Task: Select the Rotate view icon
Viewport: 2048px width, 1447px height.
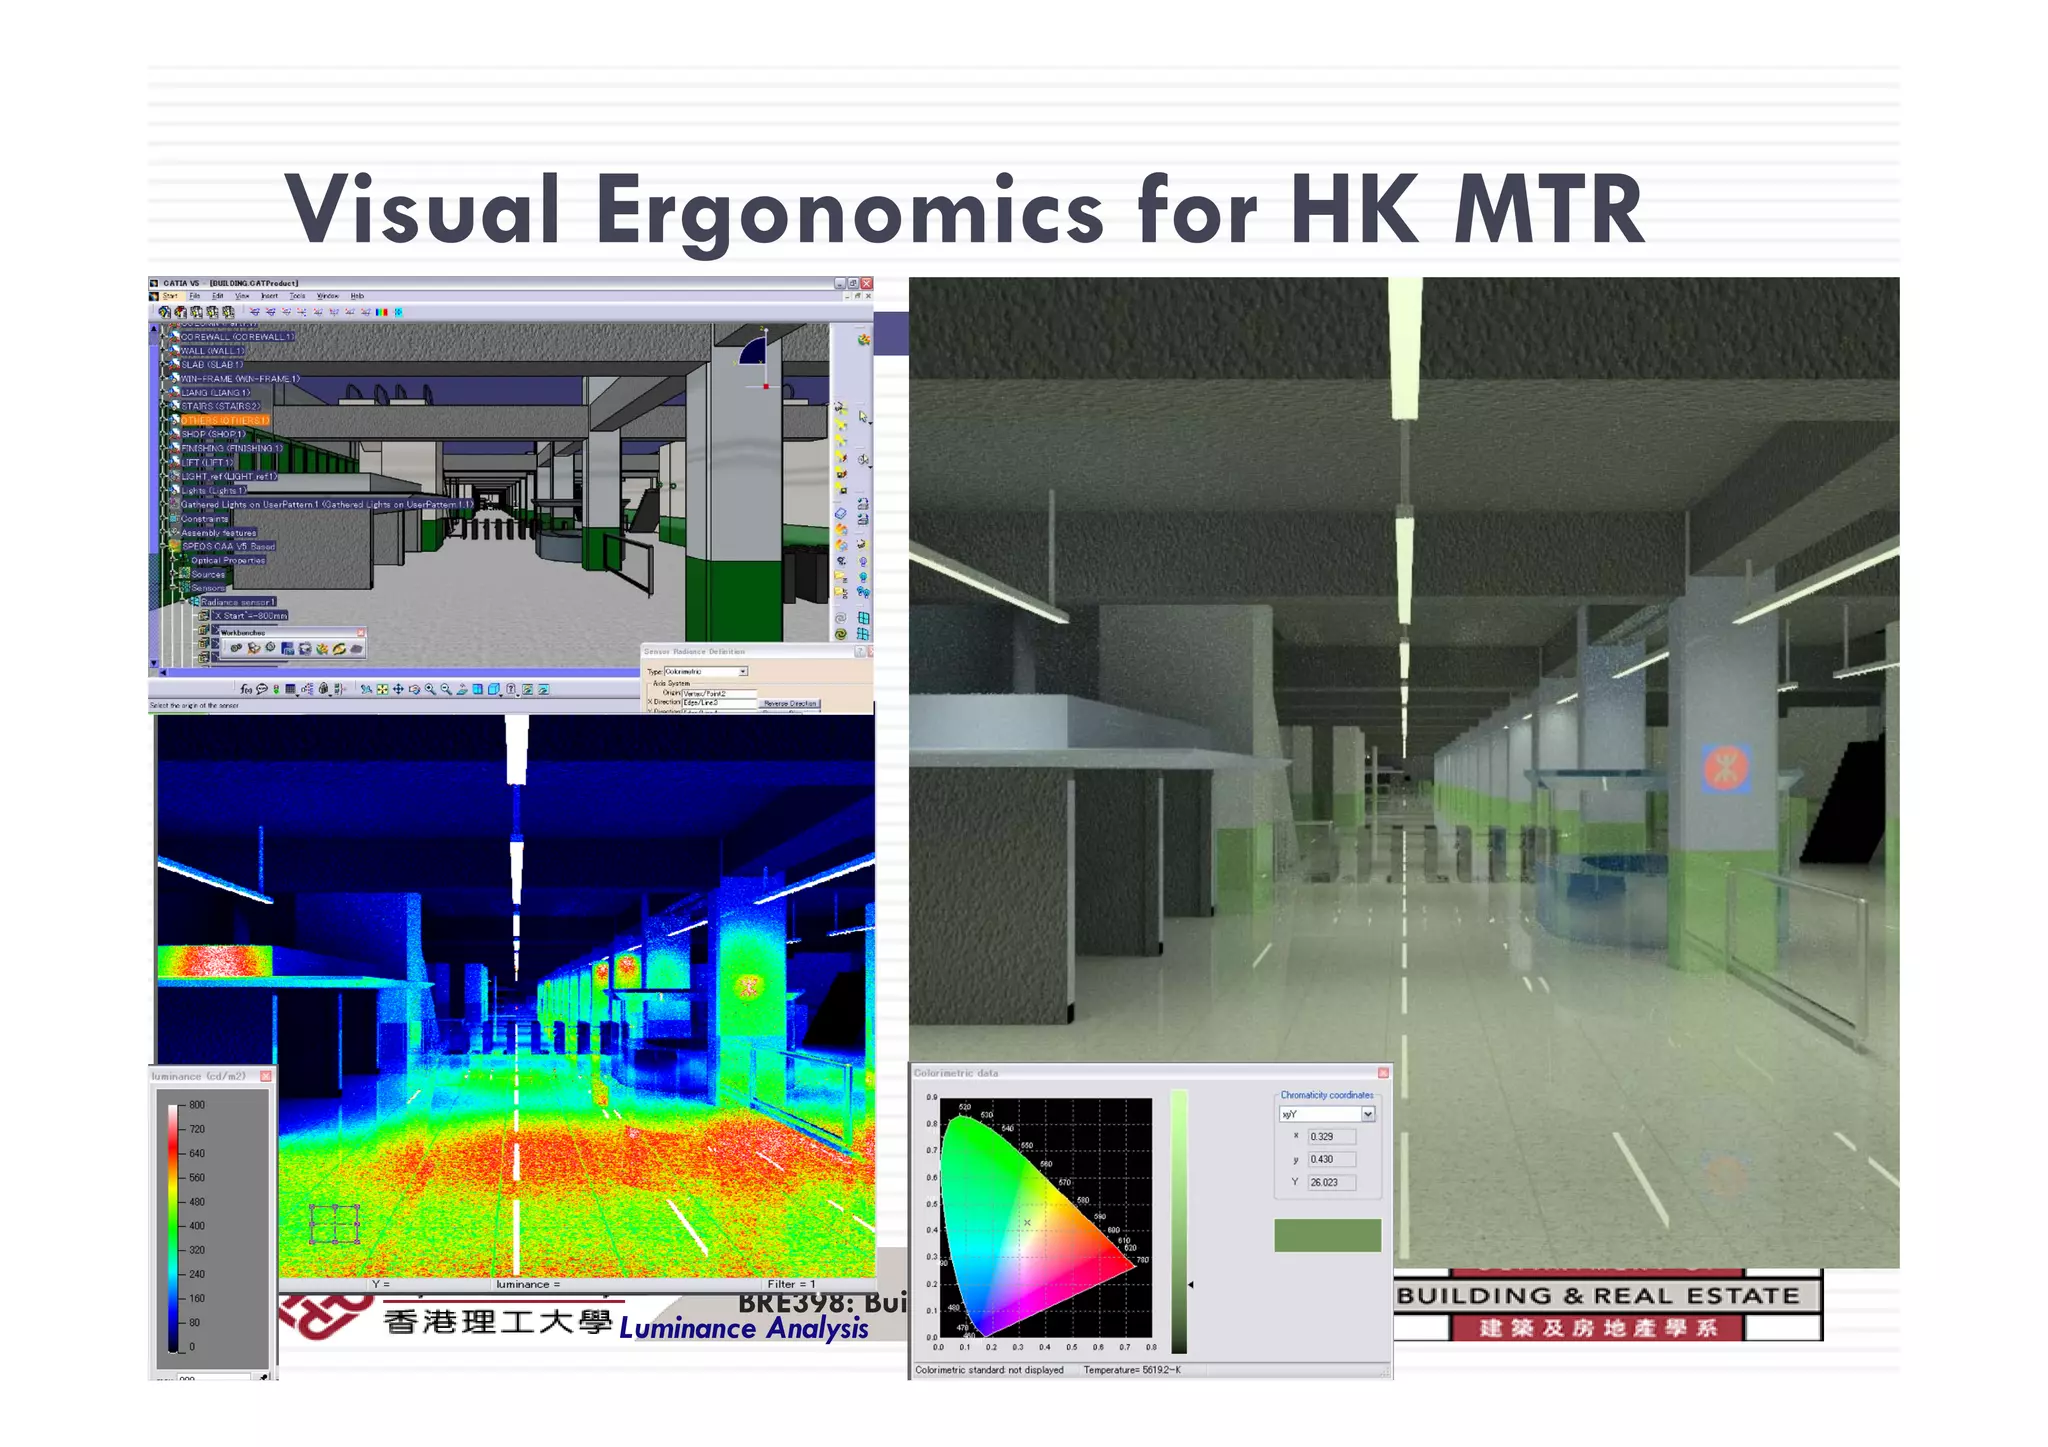Action: click(x=414, y=689)
